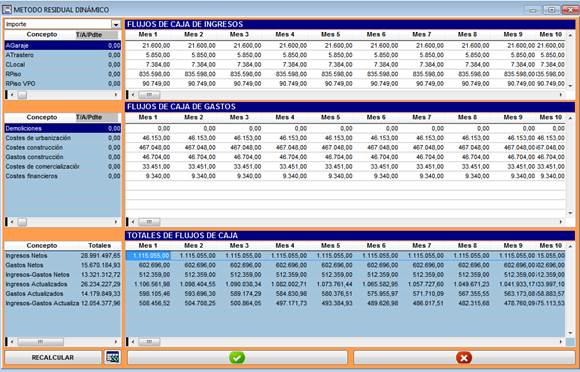The width and height of the screenshot is (580, 372).
Task: Click the ingresos table up scroll arrow
Action: (x=570, y=35)
